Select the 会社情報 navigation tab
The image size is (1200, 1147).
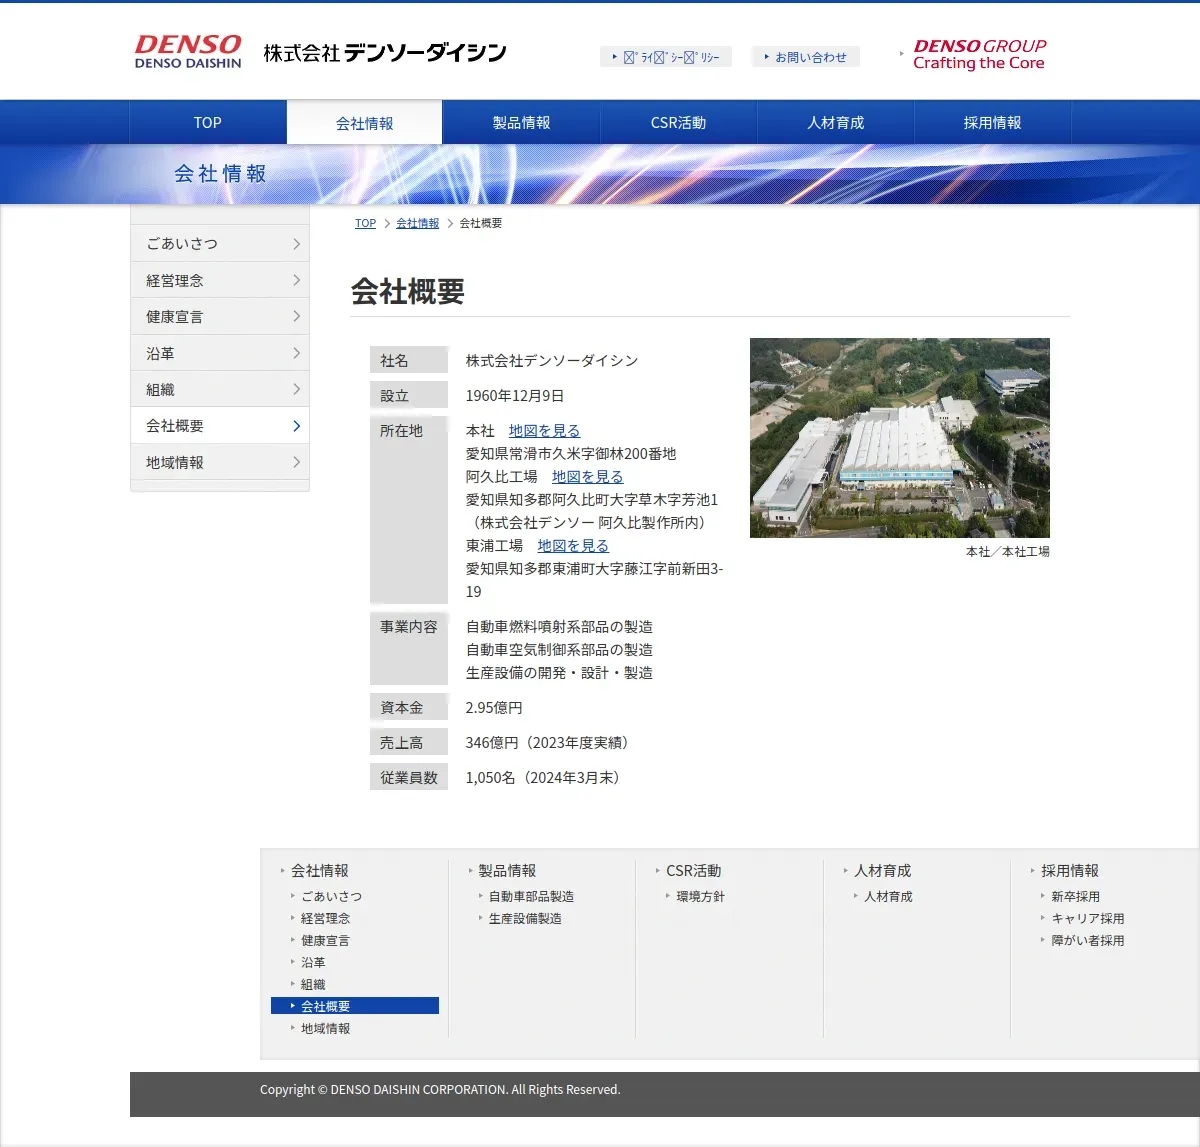(x=365, y=123)
